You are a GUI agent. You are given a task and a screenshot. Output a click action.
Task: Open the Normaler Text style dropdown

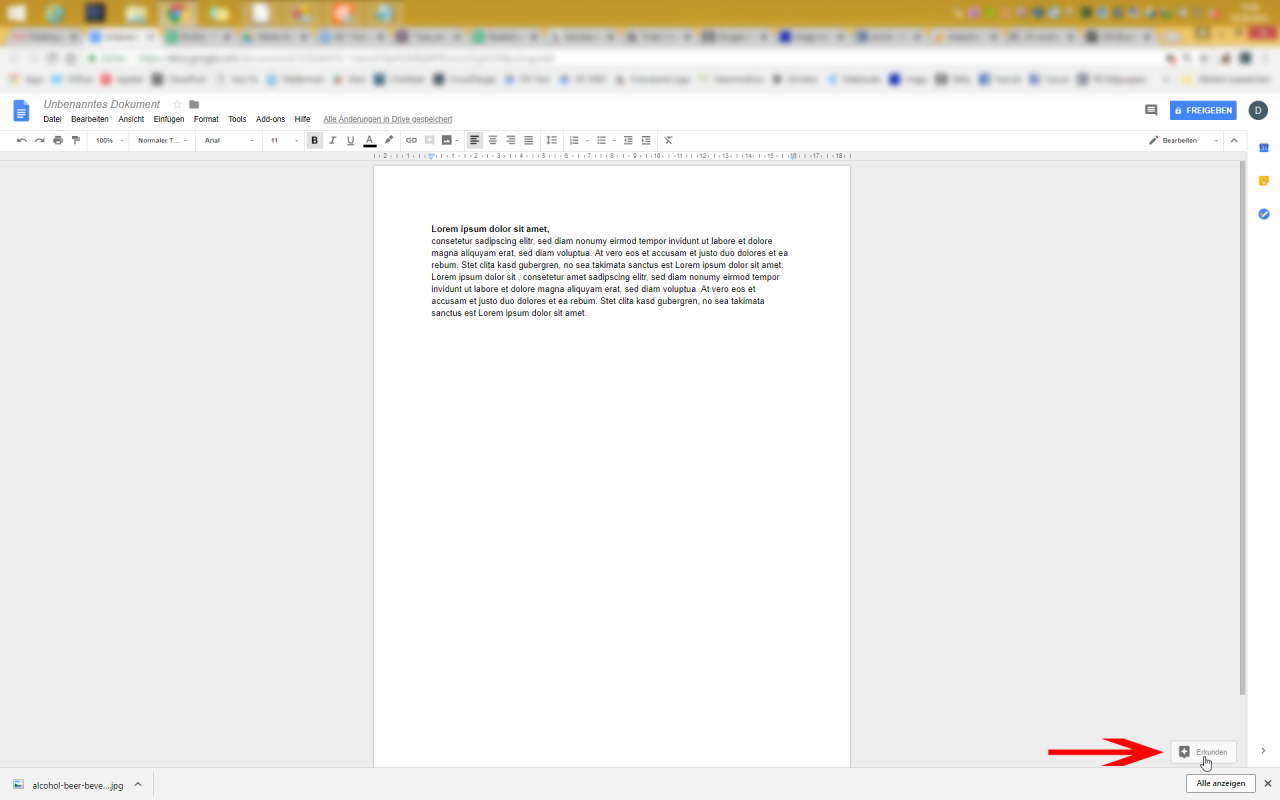(x=162, y=140)
